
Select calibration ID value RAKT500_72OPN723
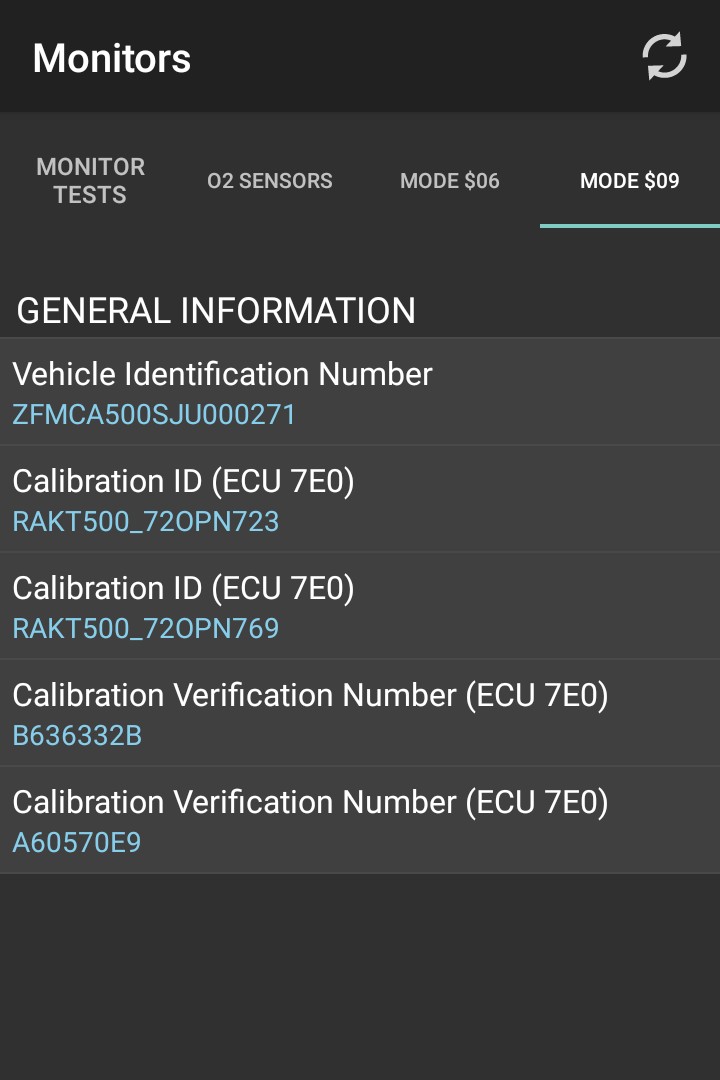click(x=146, y=522)
